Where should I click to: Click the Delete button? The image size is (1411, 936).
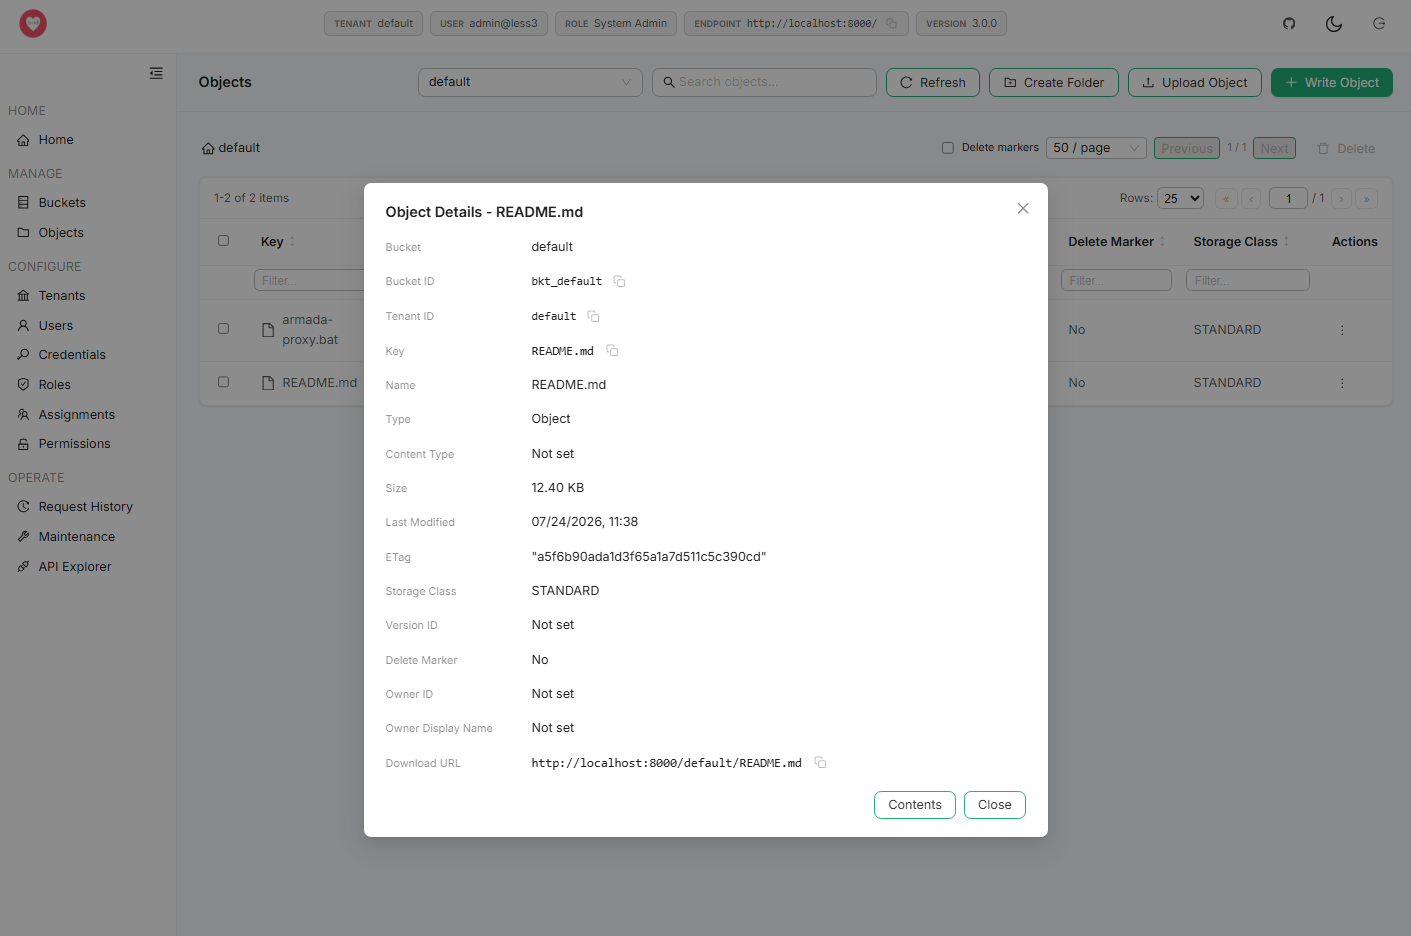[x=1346, y=148]
